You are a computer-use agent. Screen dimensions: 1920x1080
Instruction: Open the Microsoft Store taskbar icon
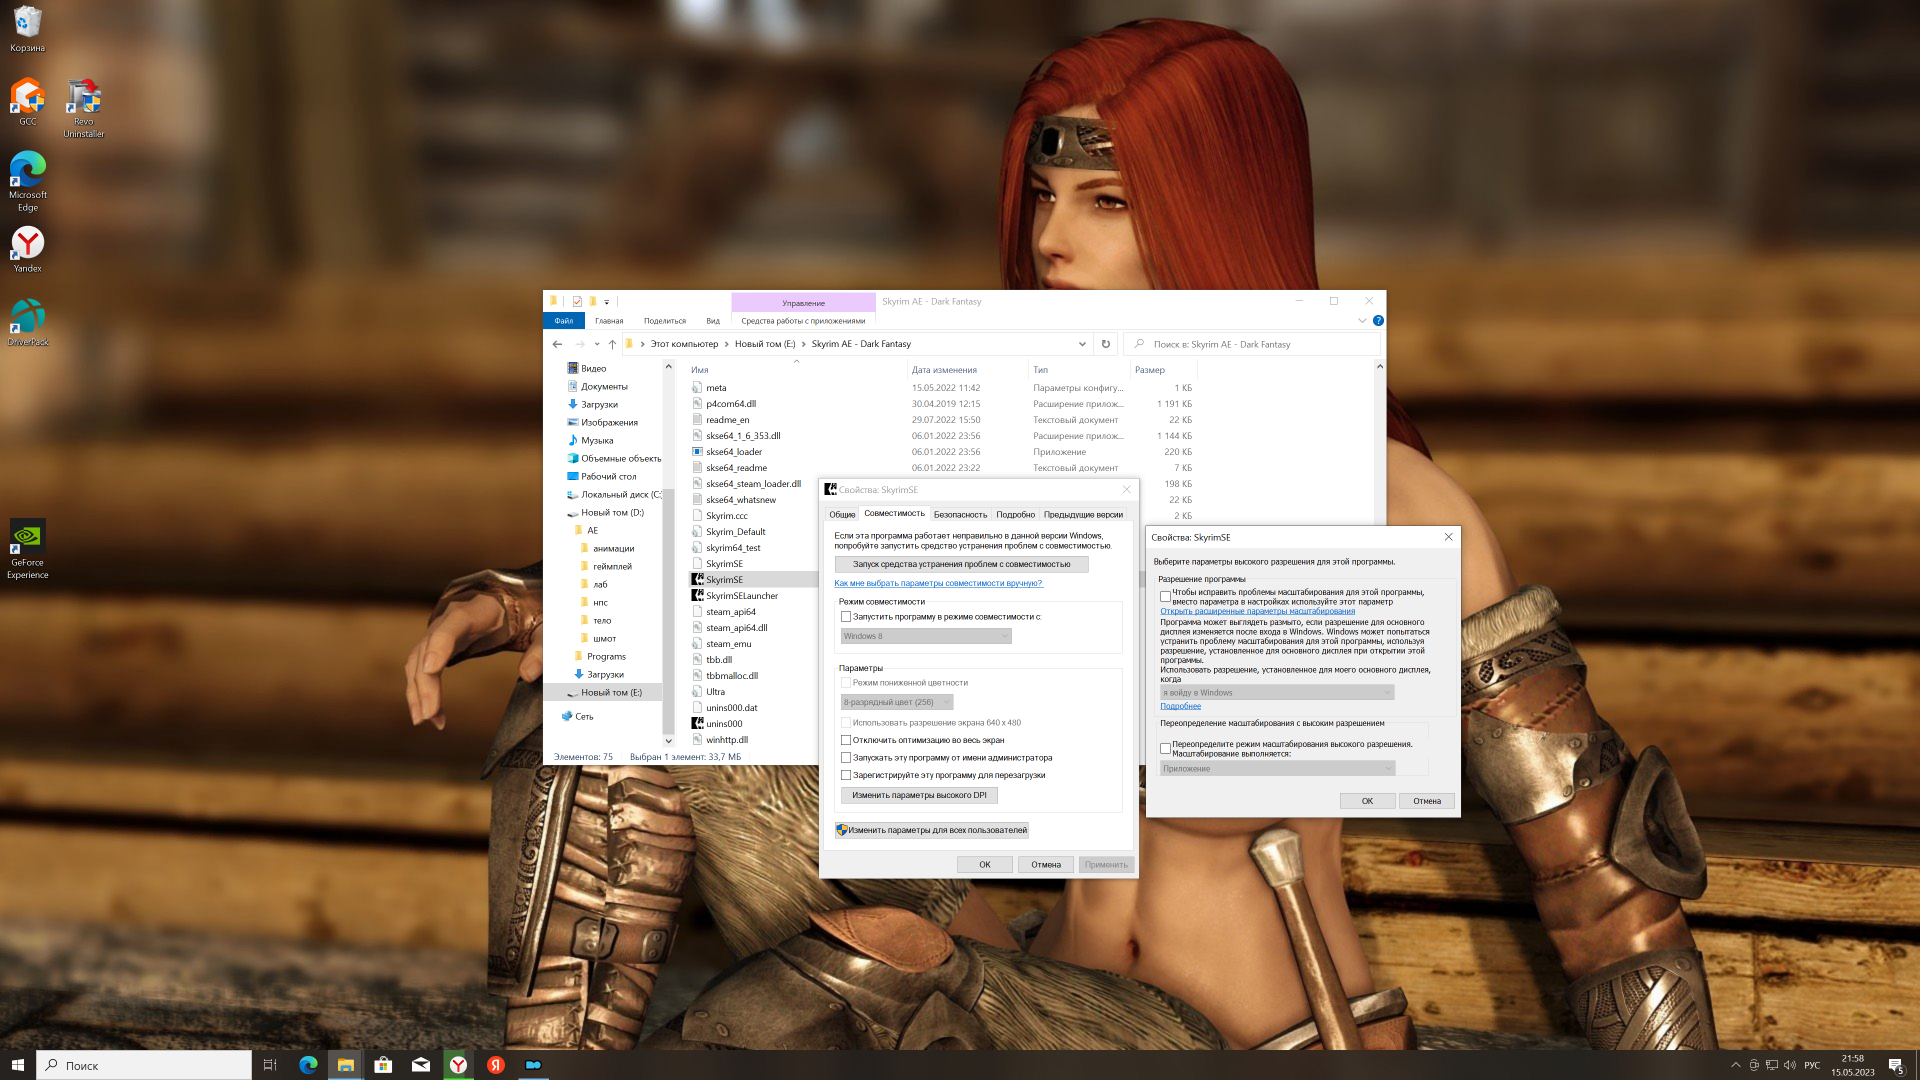click(x=383, y=1065)
